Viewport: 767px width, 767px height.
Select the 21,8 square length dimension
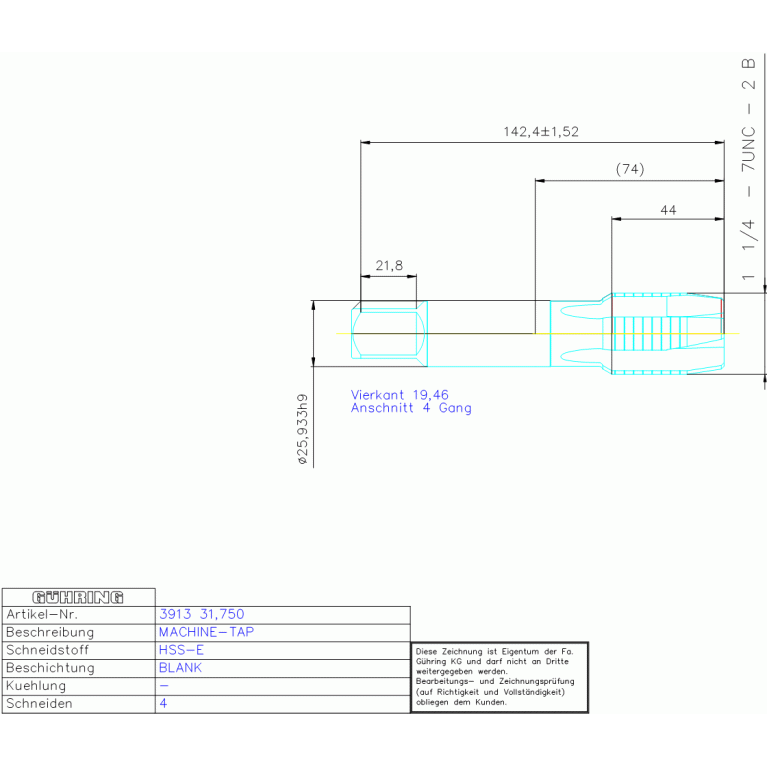(x=389, y=266)
